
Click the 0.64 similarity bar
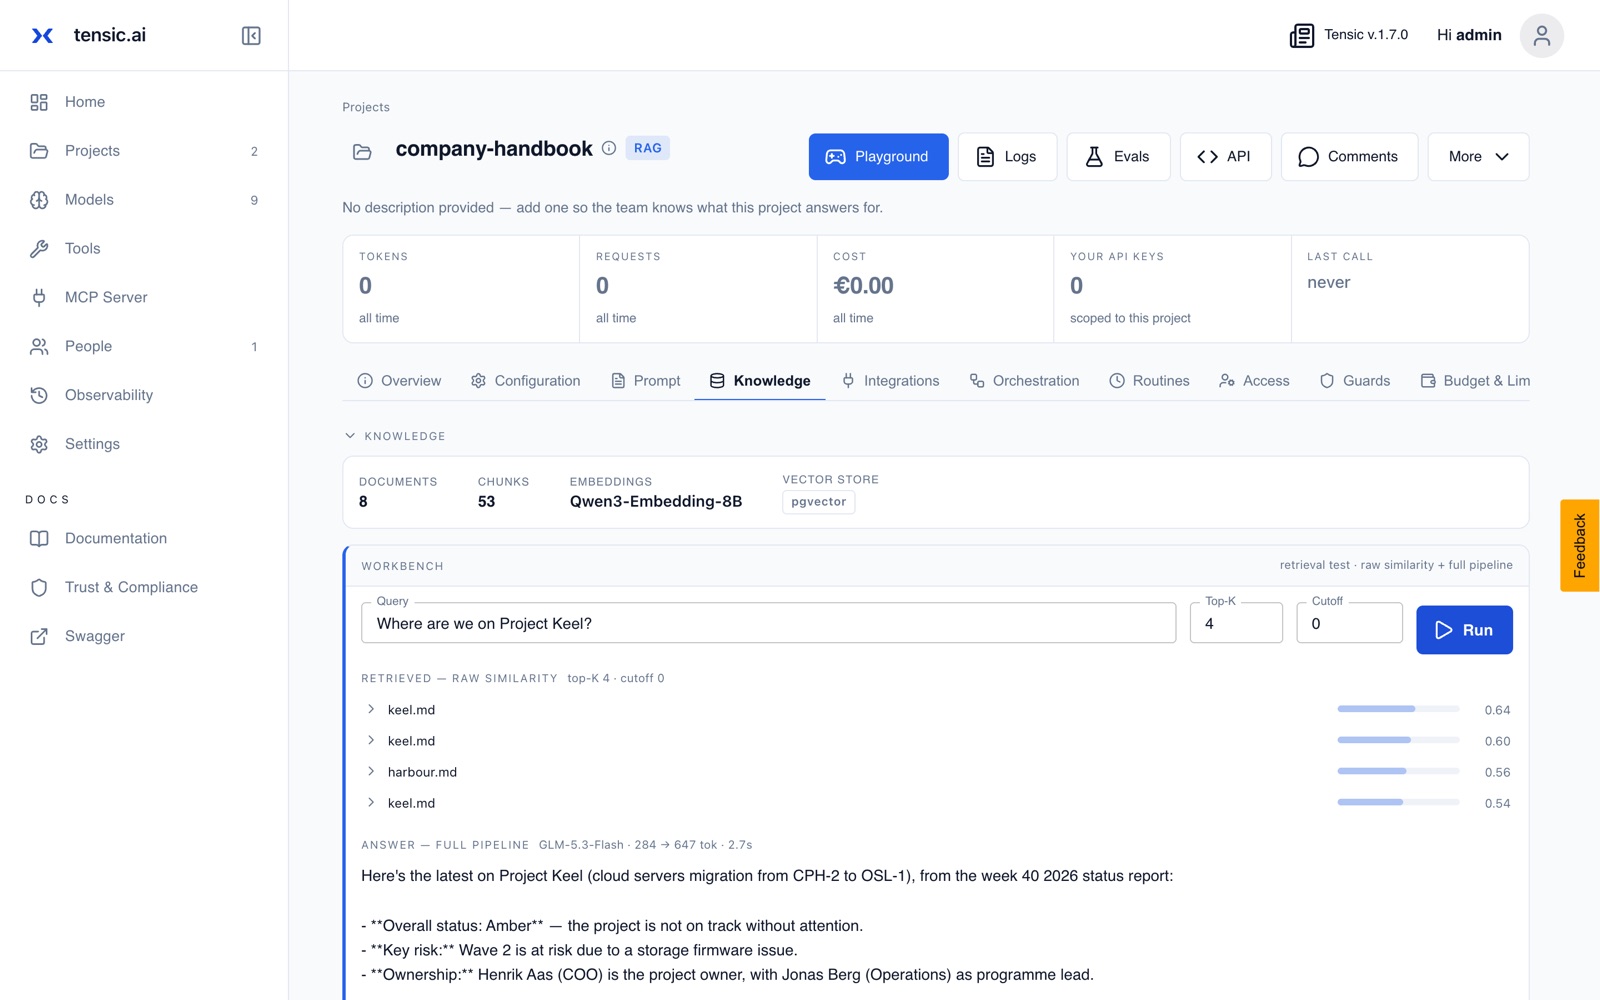pyautogui.click(x=1398, y=709)
